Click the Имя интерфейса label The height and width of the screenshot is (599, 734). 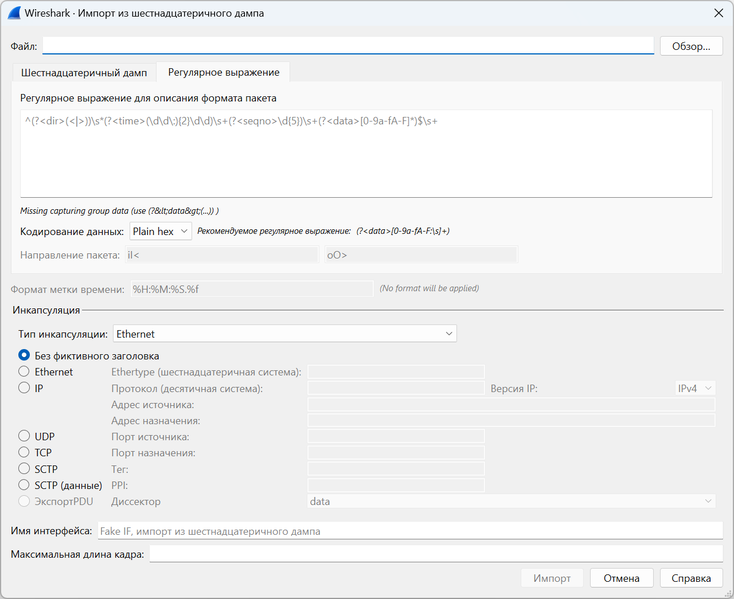click(x=51, y=531)
